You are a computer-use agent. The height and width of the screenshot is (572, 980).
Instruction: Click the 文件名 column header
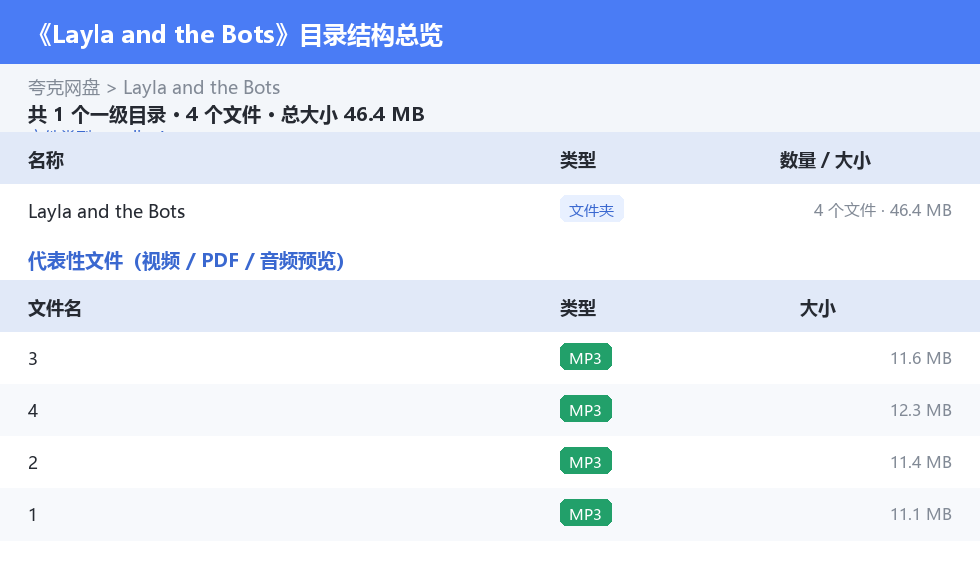54,308
